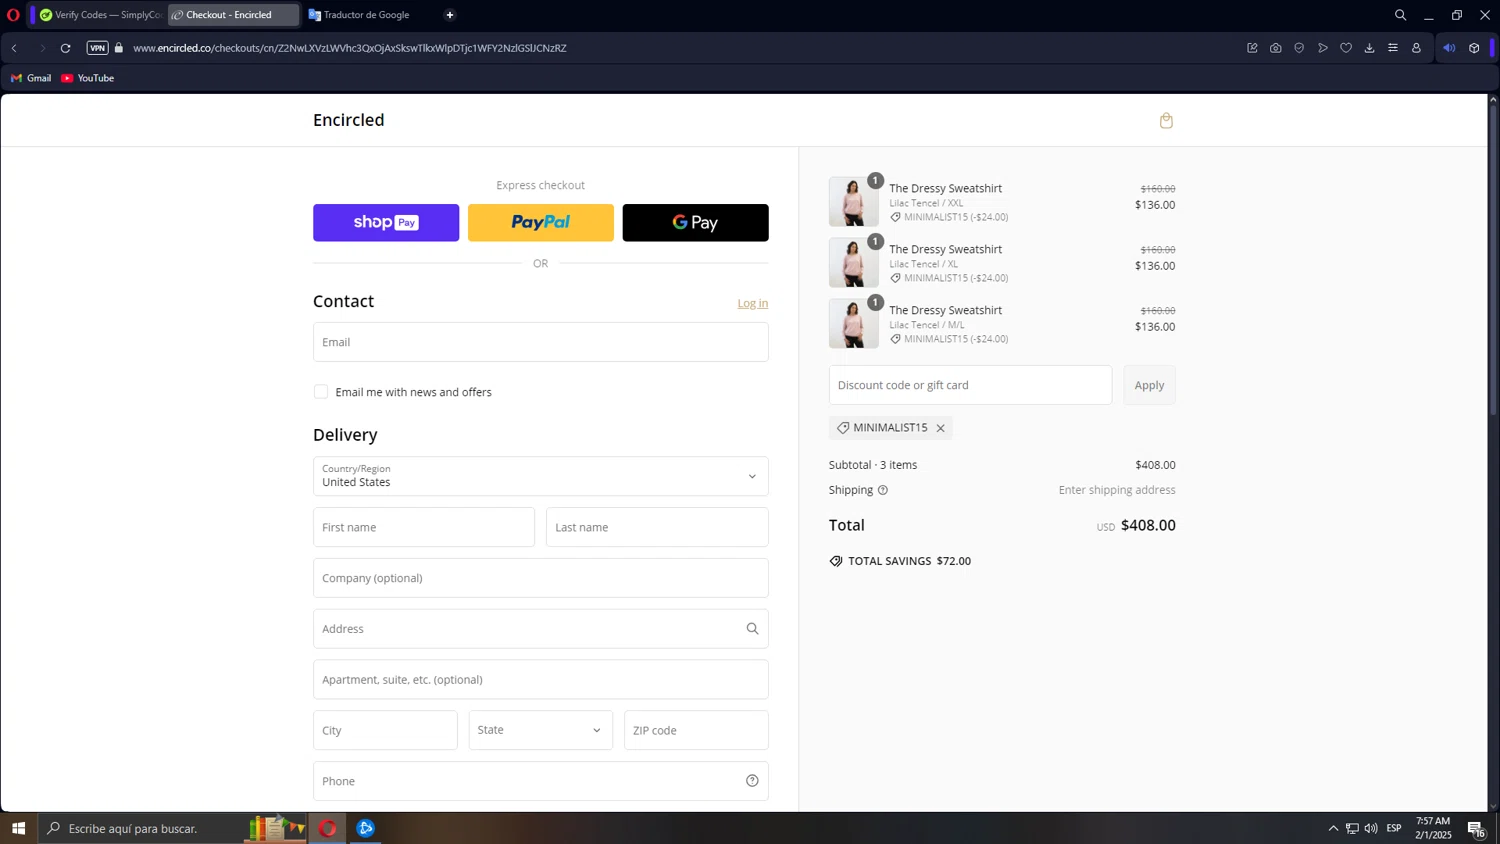Image resolution: width=1500 pixels, height=844 pixels.
Task: Focus the Last name field
Action: coord(657,527)
